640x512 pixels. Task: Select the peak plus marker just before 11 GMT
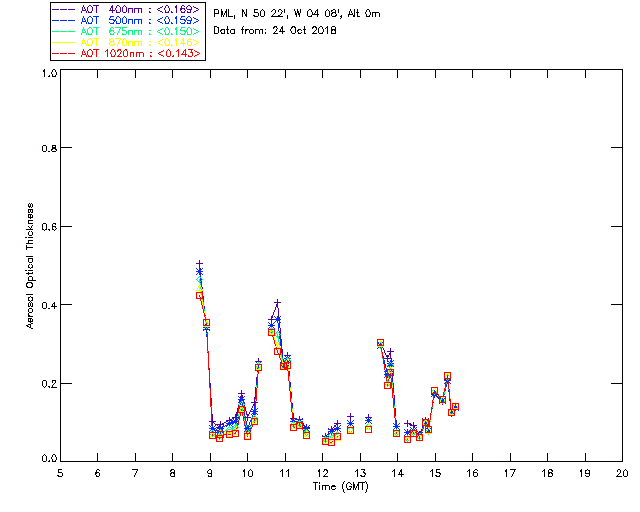tap(277, 302)
